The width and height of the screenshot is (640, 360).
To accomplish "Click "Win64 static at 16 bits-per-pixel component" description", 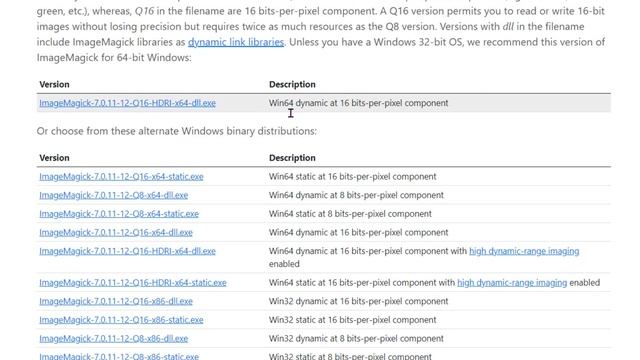I will [353, 176].
